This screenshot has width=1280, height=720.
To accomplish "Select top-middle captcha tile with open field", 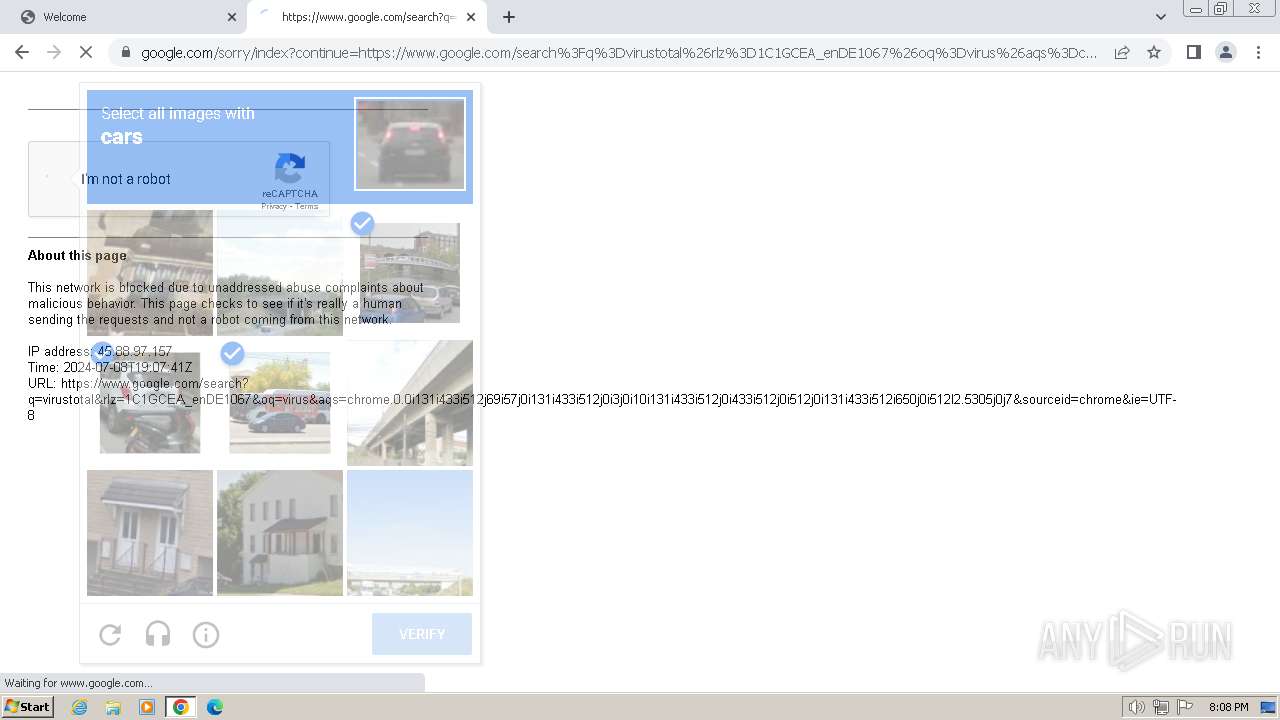I will click(x=280, y=273).
